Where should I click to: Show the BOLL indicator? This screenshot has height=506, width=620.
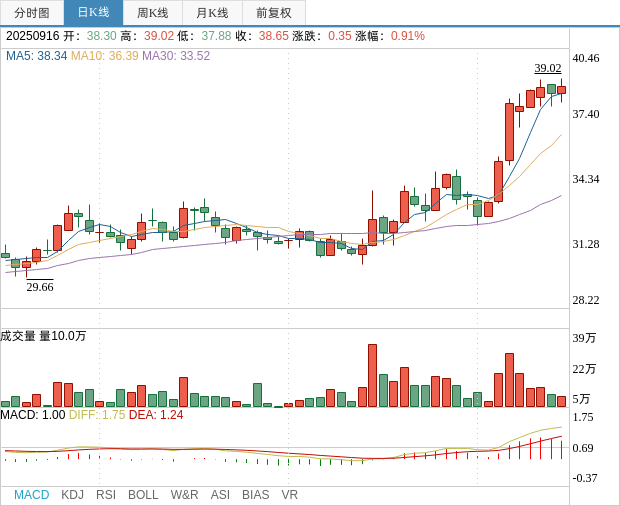tap(143, 495)
